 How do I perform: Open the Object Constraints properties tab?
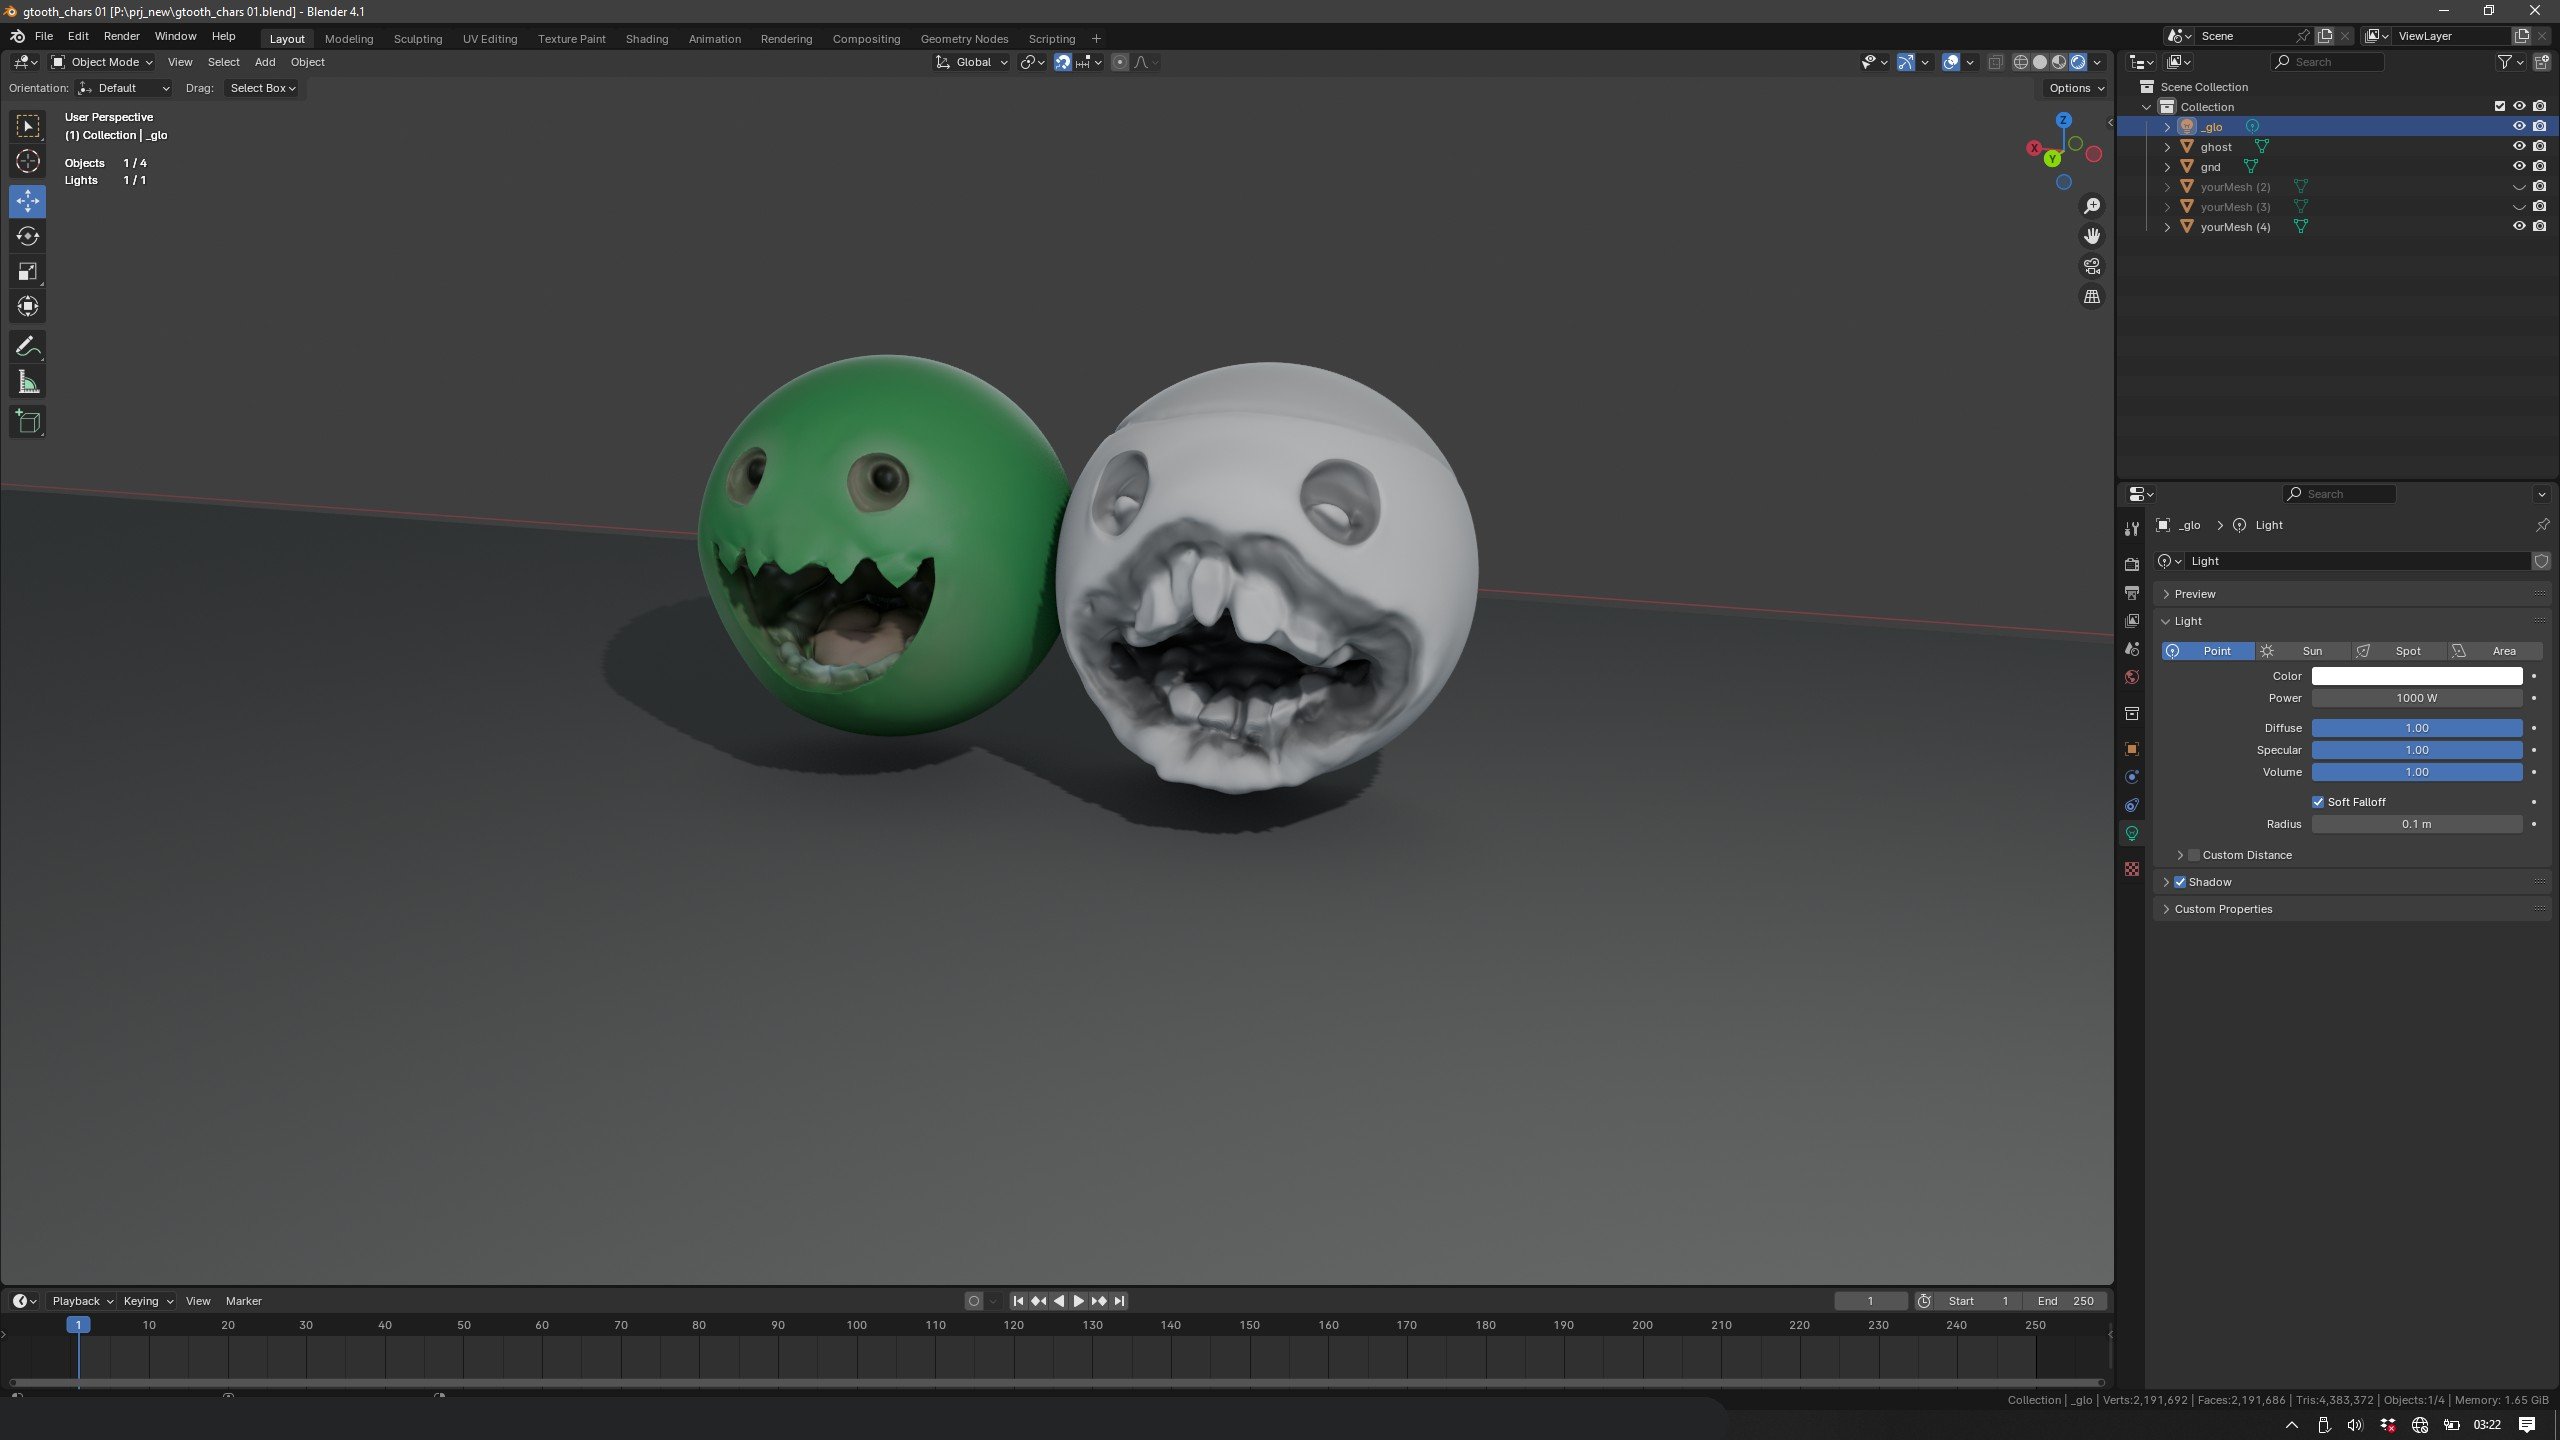(2131, 804)
